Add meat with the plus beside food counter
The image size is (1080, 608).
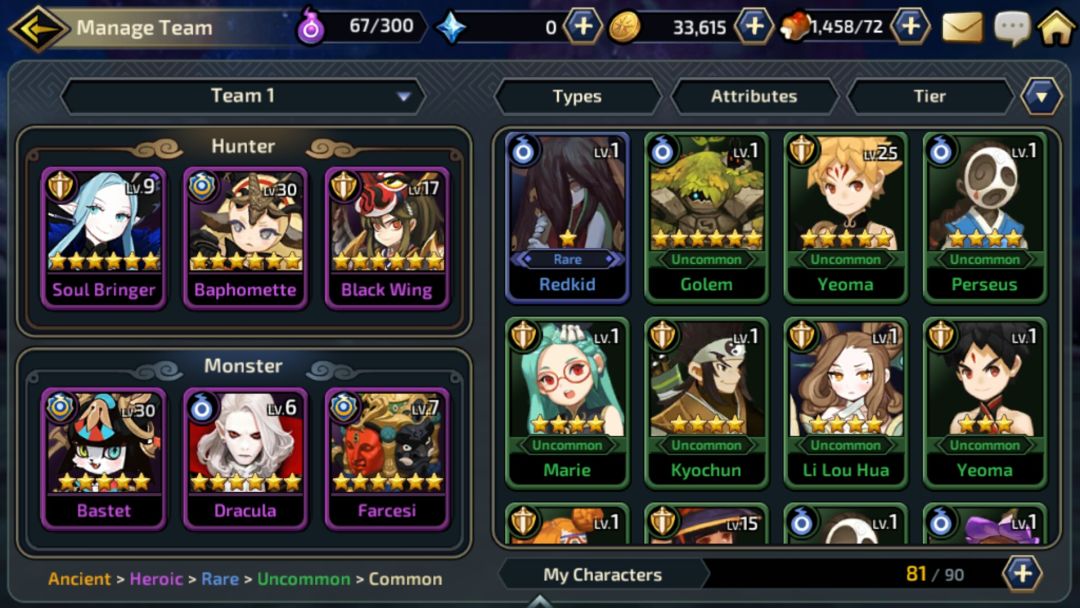pos(911,27)
